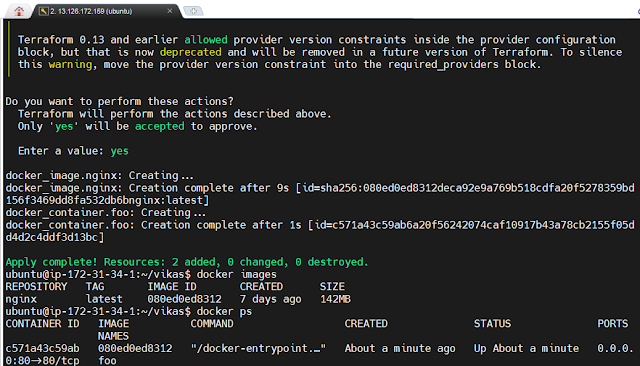640x366 pixels.
Task: Click the 'nginx' repository name
Action: tap(21, 299)
